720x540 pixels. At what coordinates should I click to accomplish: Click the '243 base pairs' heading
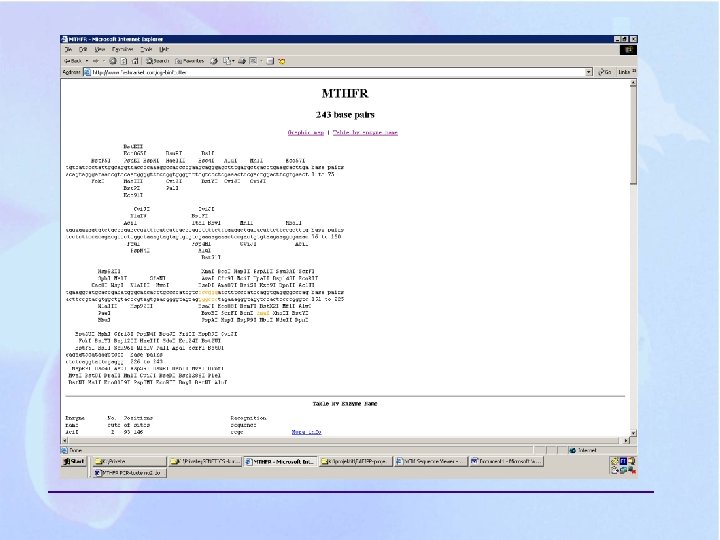345,114
